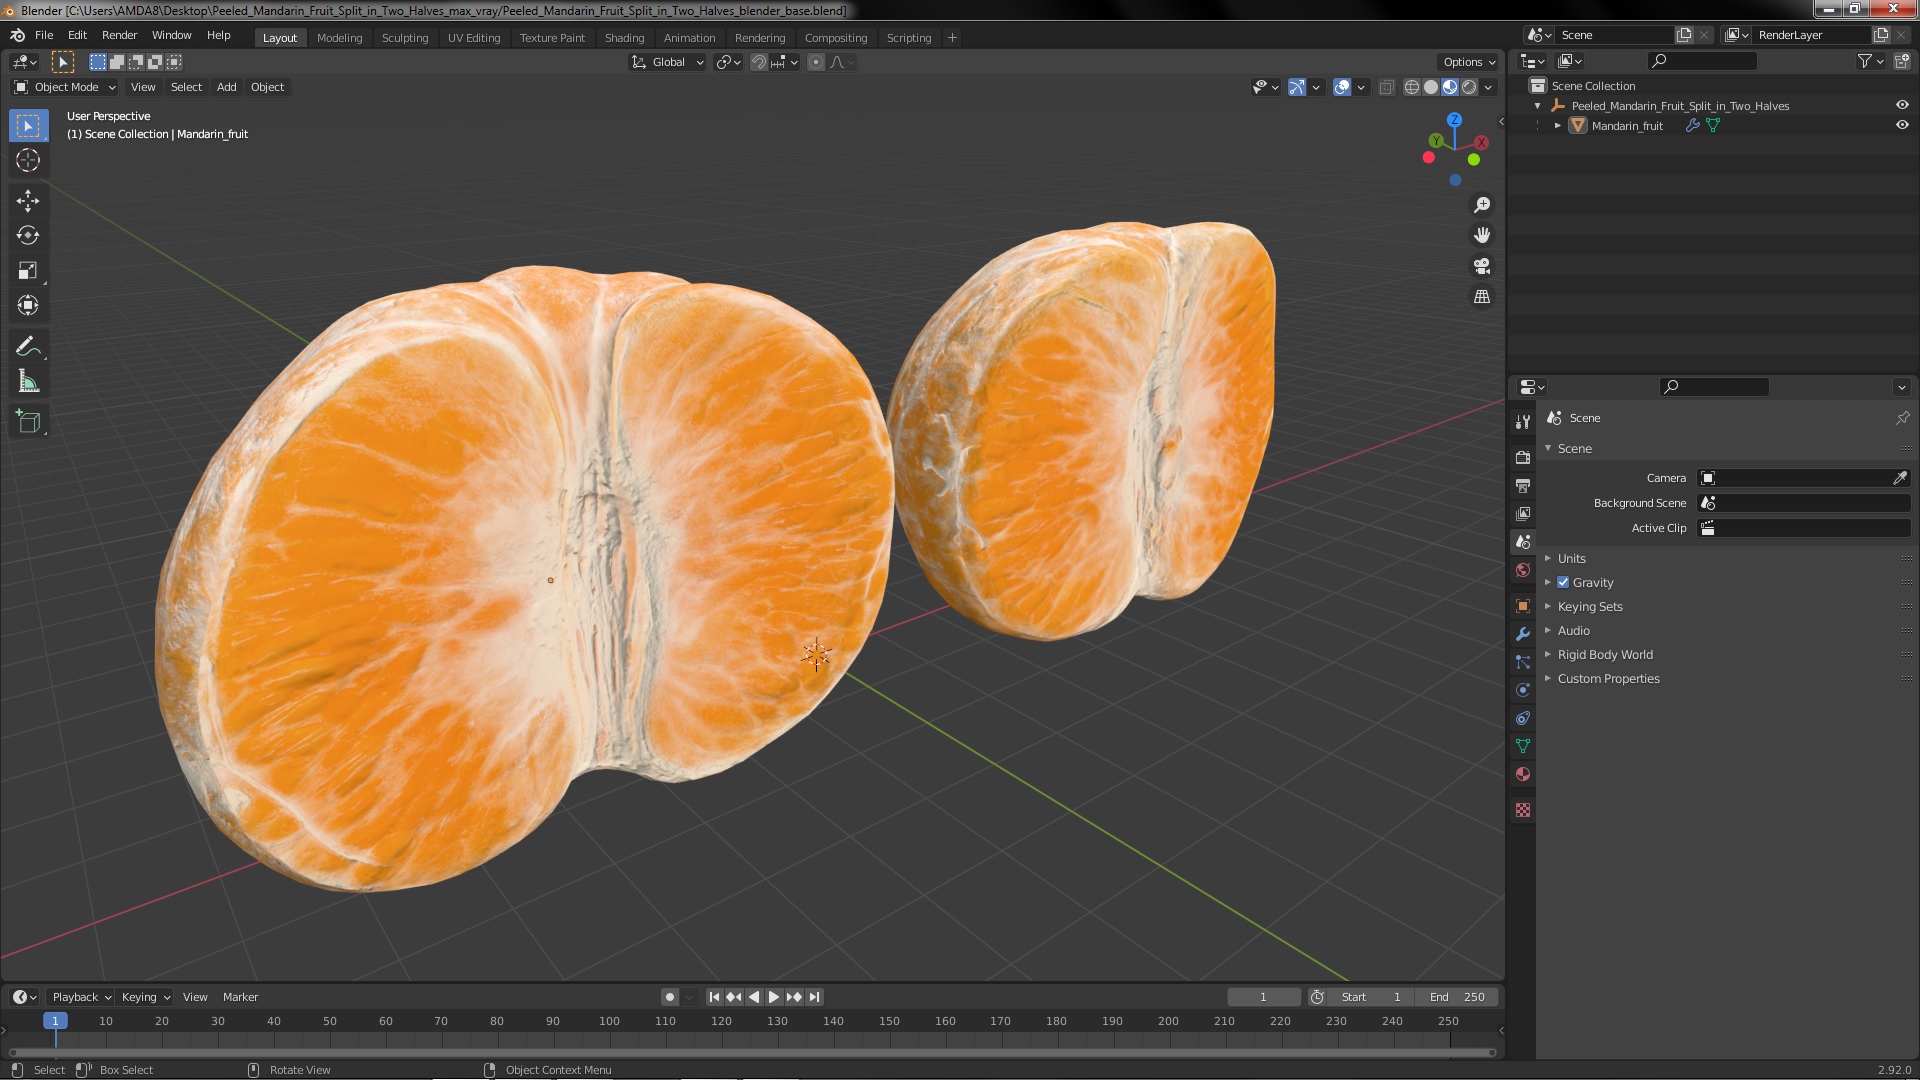Expand the Units panel
This screenshot has height=1080, width=1920.
tap(1571, 559)
